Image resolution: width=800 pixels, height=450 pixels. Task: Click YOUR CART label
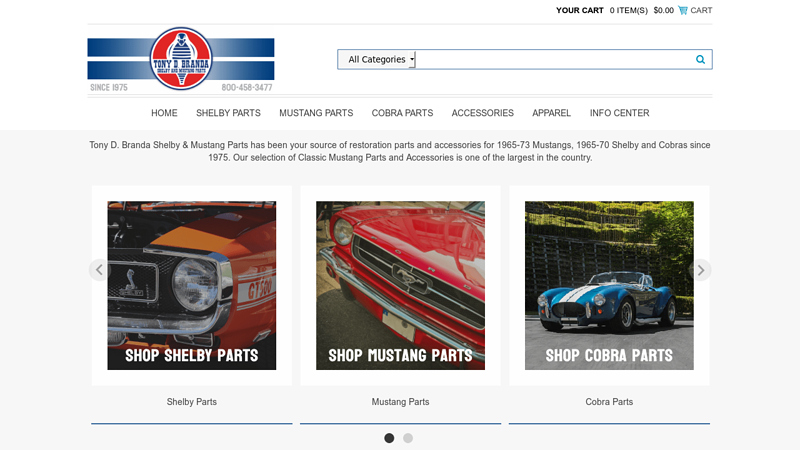click(580, 10)
